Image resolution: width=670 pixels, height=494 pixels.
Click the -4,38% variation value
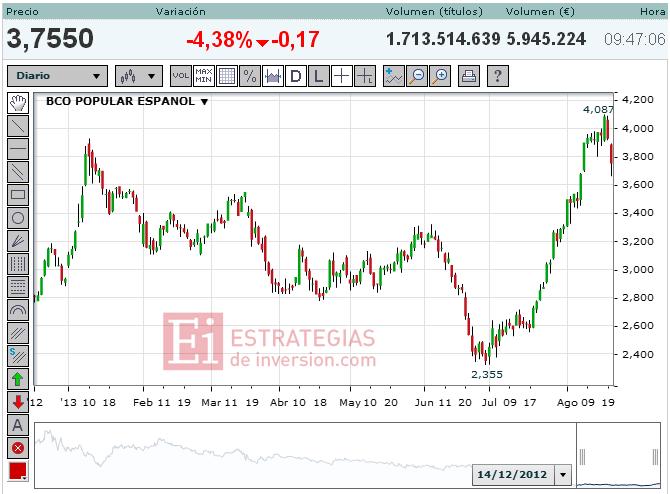click(x=219, y=40)
